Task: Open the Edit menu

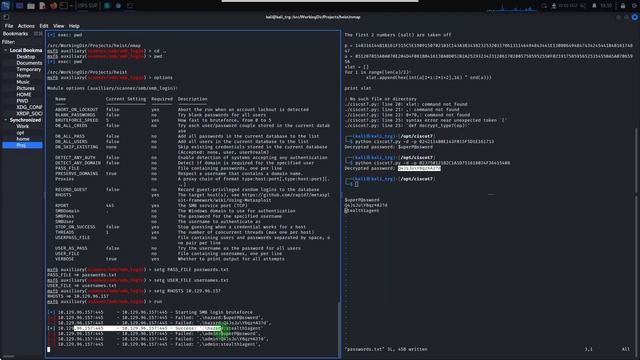Action: click(x=44, y=26)
